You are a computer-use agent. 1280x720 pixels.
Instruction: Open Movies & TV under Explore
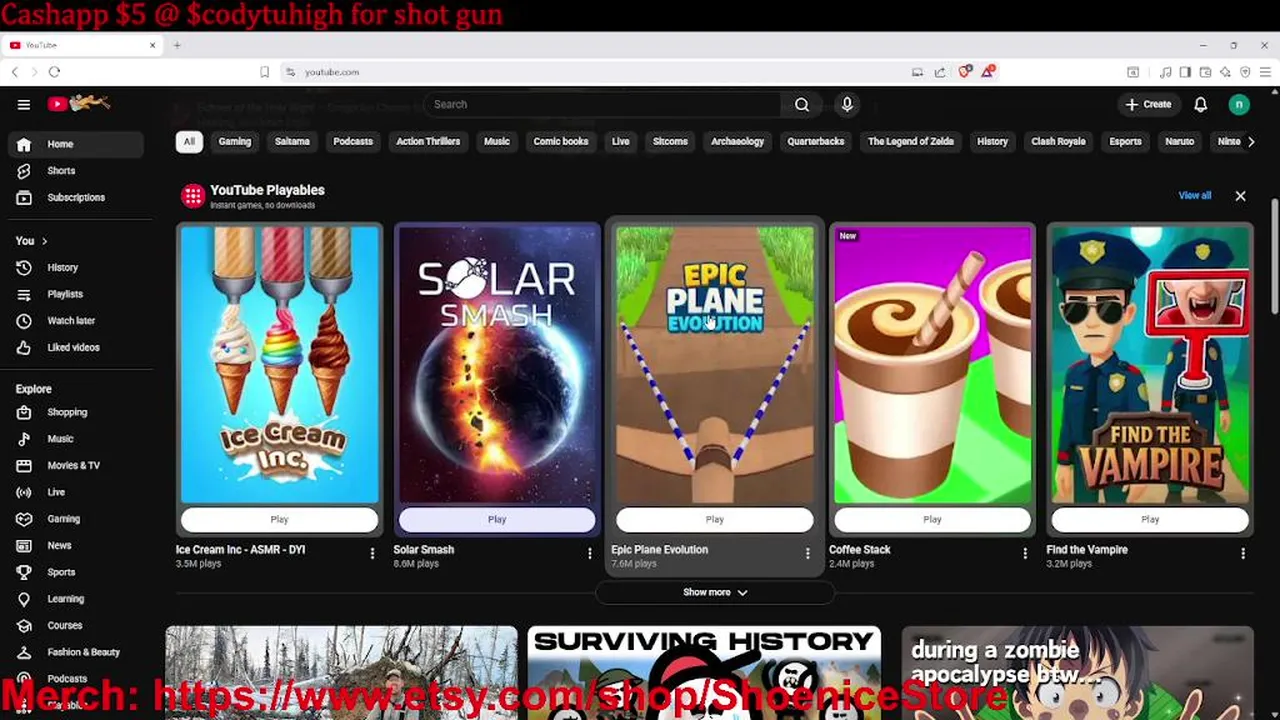(76, 465)
